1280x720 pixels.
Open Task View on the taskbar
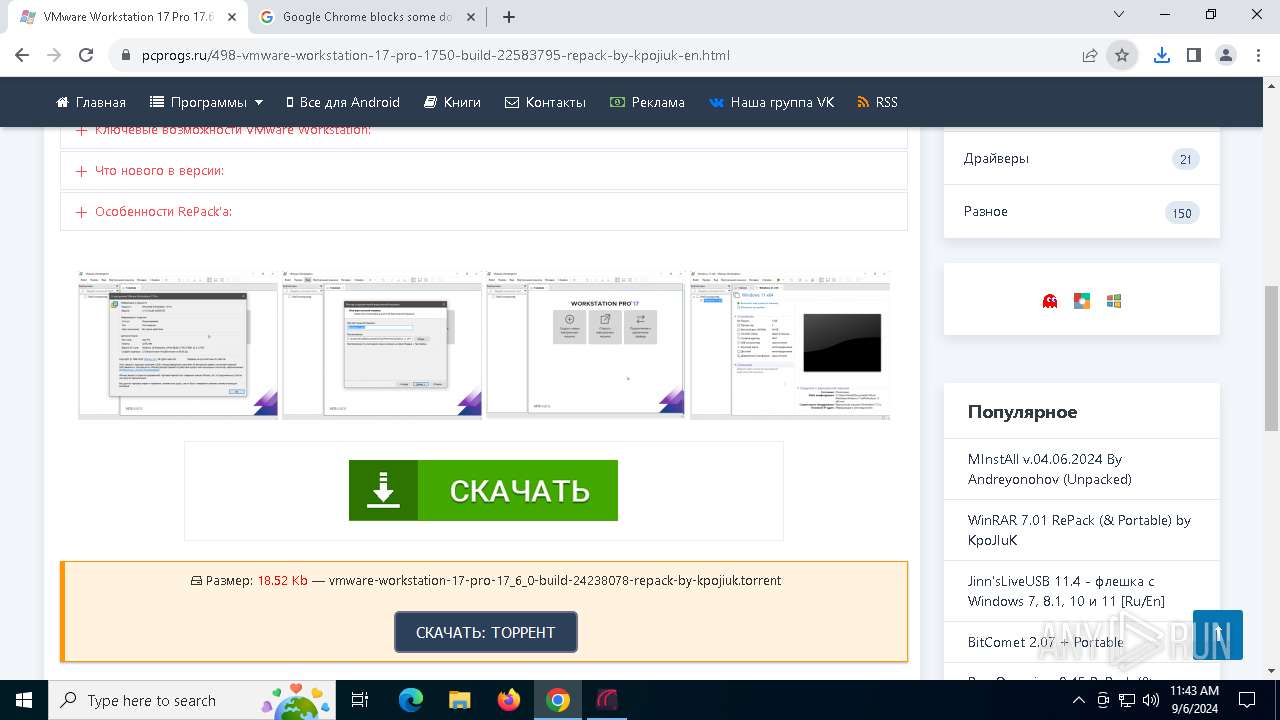(x=361, y=700)
